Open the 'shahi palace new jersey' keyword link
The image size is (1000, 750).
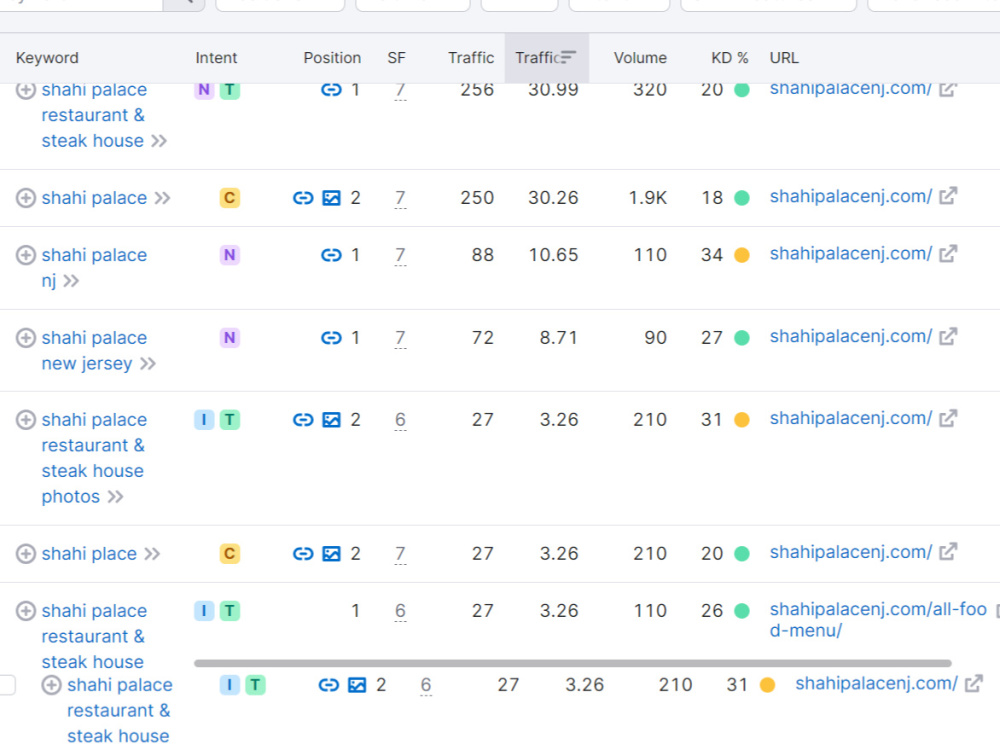pos(94,350)
